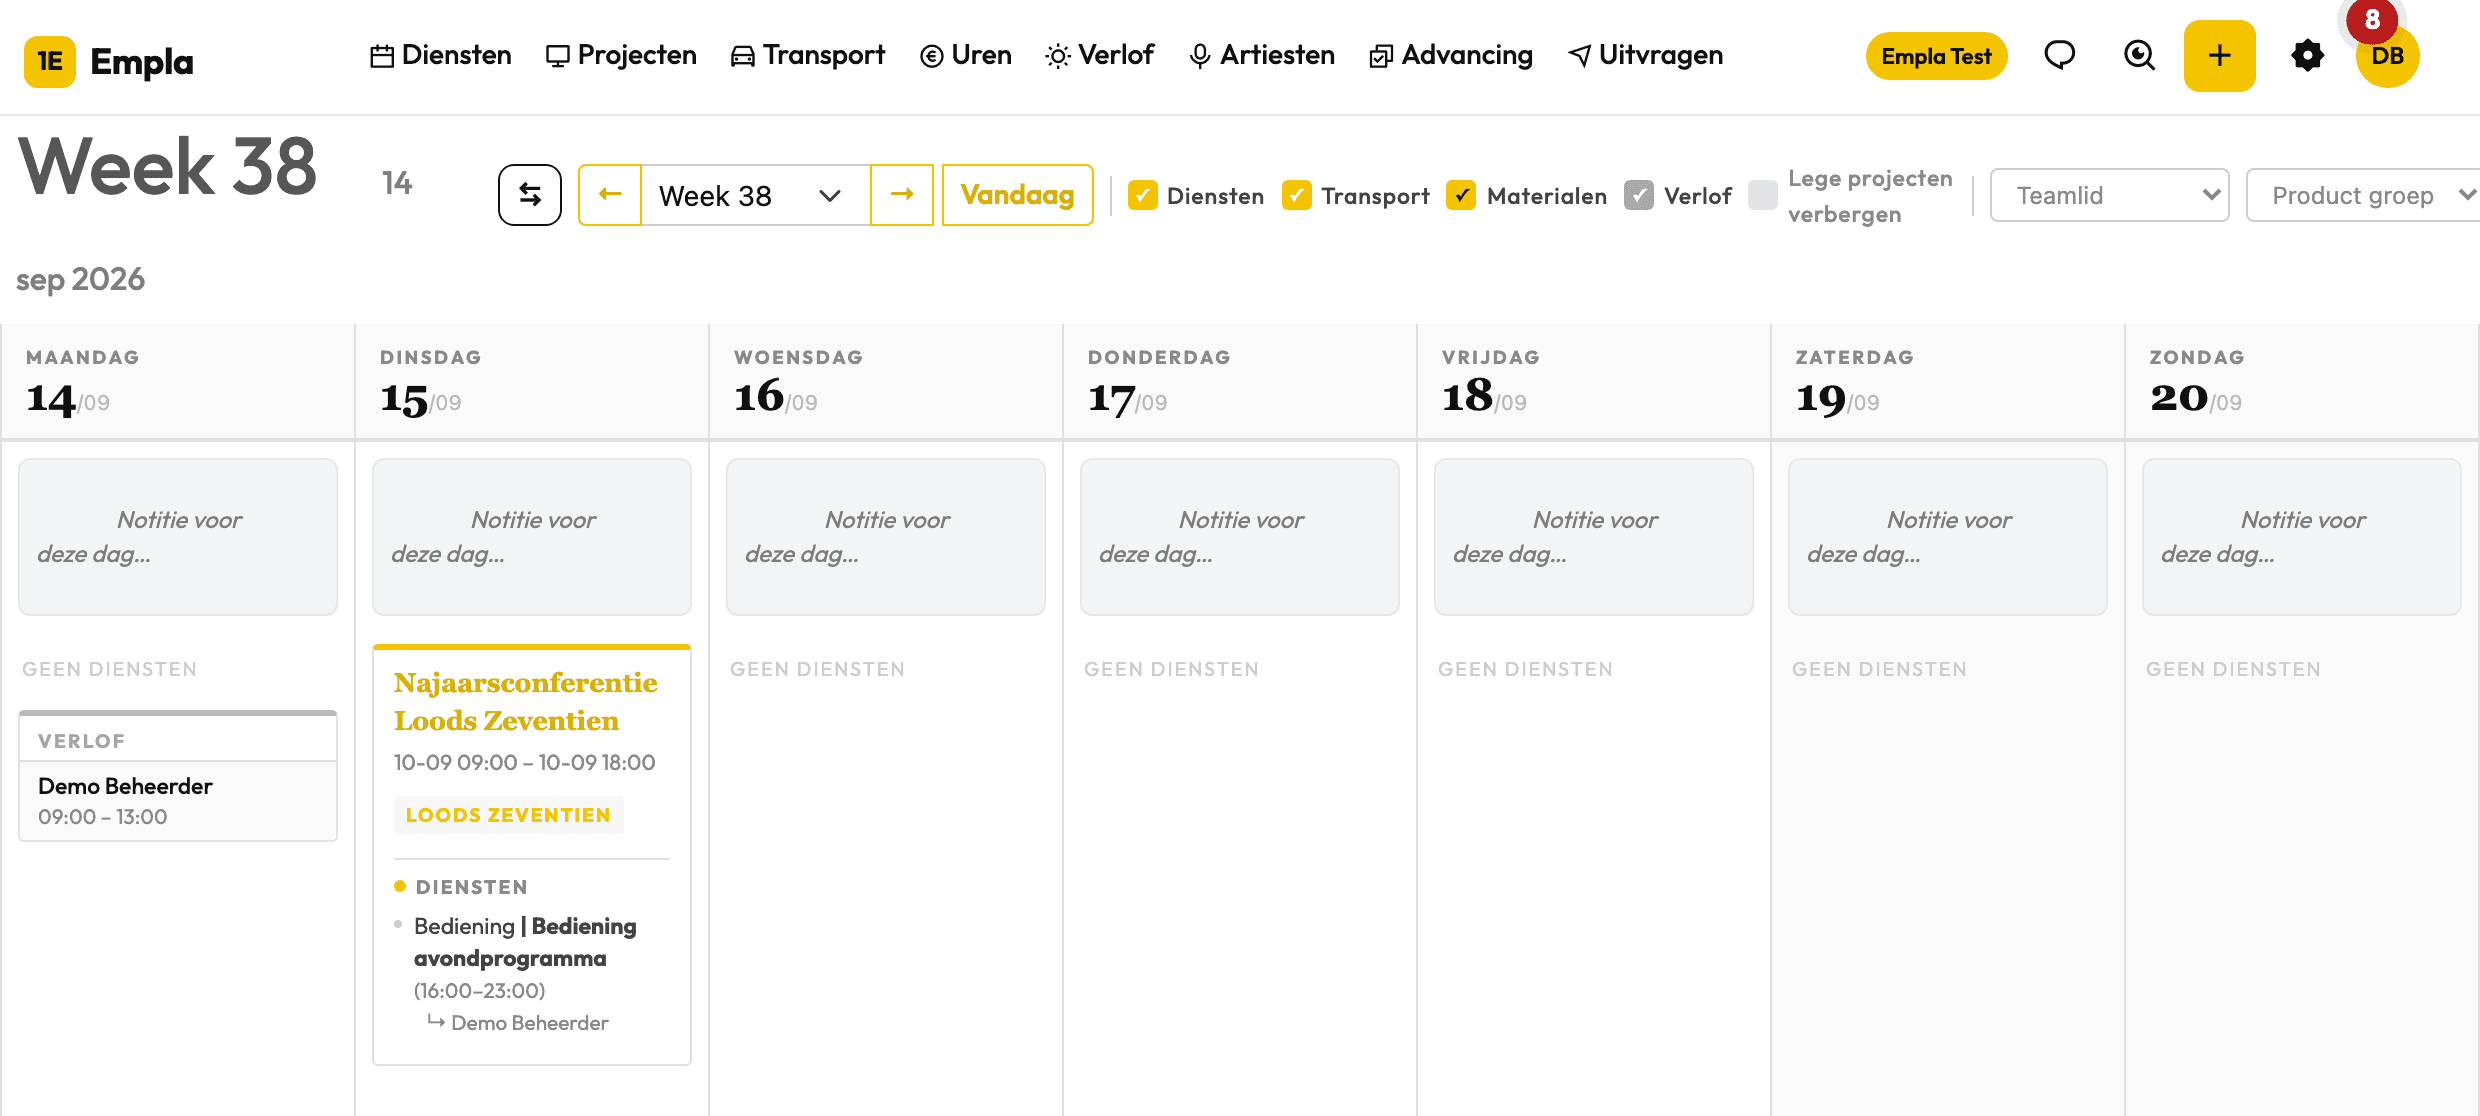Open the Advancing menu
The height and width of the screenshot is (1116, 2480).
(x=1451, y=55)
